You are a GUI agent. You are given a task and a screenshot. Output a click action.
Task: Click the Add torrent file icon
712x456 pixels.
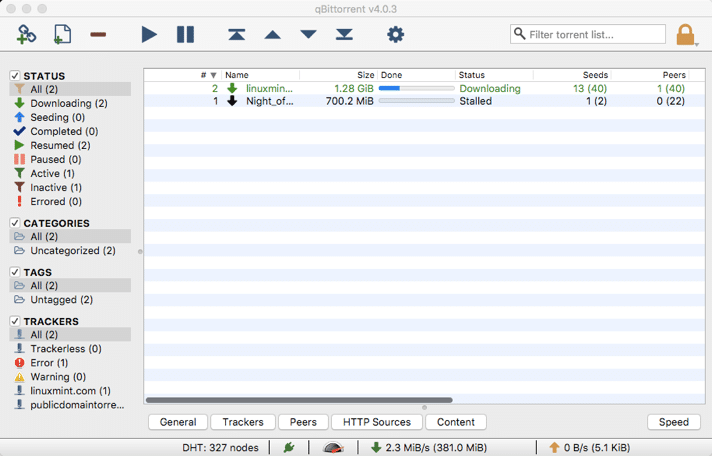point(62,35)
